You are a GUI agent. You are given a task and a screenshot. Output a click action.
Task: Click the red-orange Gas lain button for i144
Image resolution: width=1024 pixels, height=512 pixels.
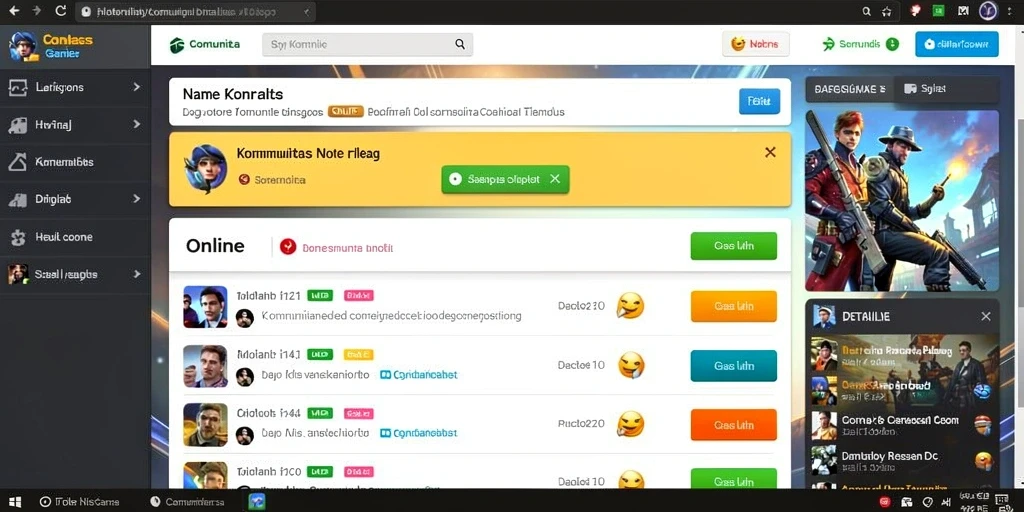click(733, 424)
